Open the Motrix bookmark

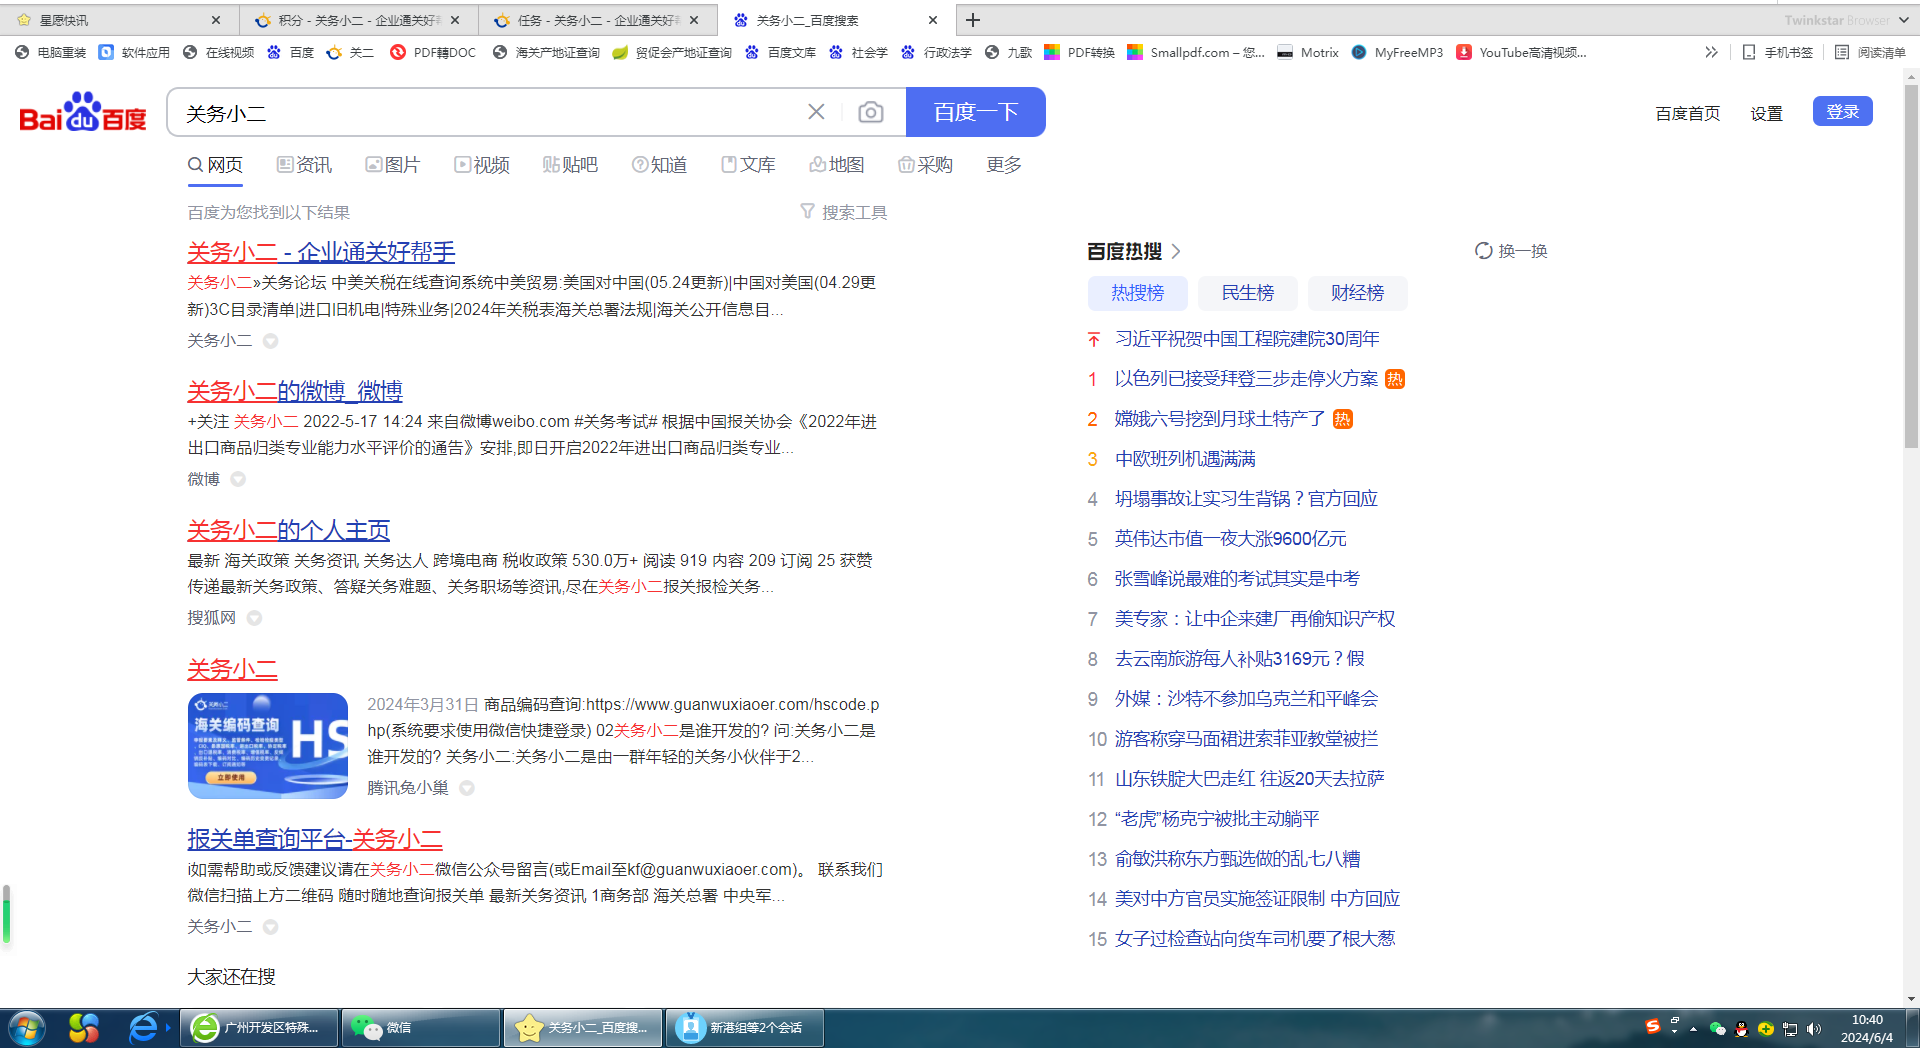pos(1308,52)
